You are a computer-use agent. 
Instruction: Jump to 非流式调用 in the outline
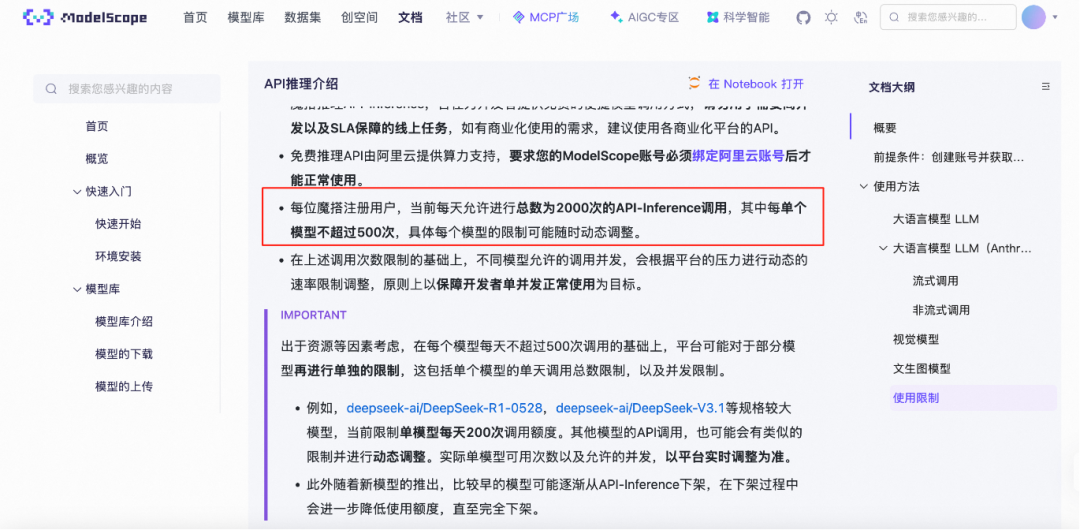(941, 309)
